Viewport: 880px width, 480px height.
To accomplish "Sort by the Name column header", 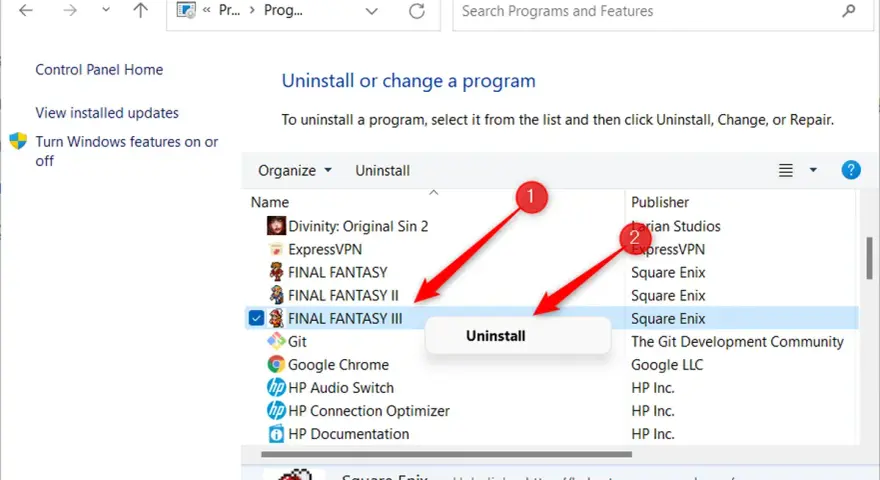I will coord(269,202).
